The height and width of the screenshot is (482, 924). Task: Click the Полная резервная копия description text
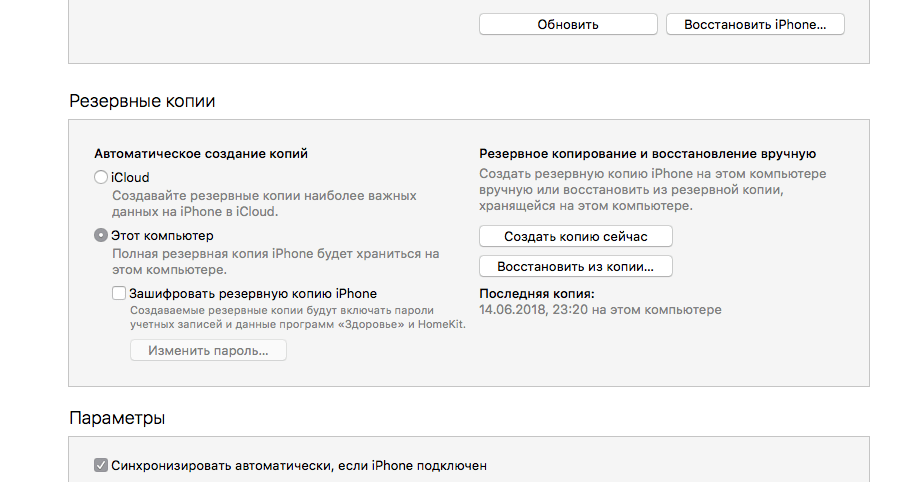tap(275, 262)
